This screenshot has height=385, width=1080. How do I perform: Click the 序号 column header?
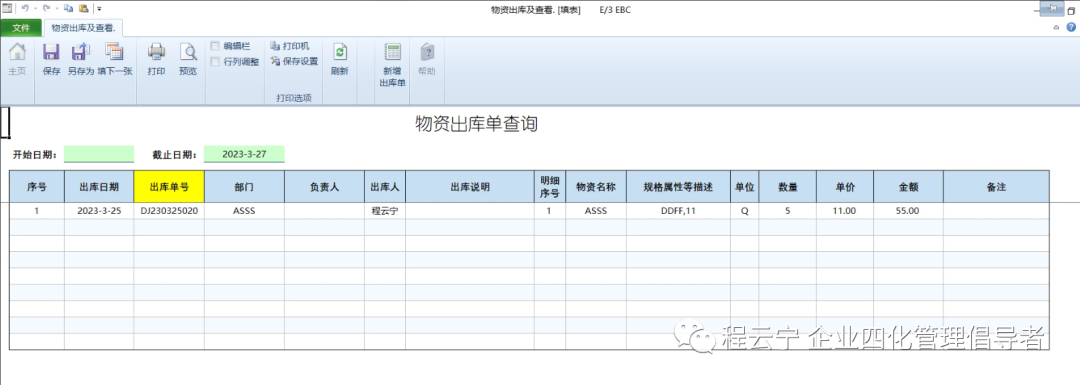(x=37, y=187)
